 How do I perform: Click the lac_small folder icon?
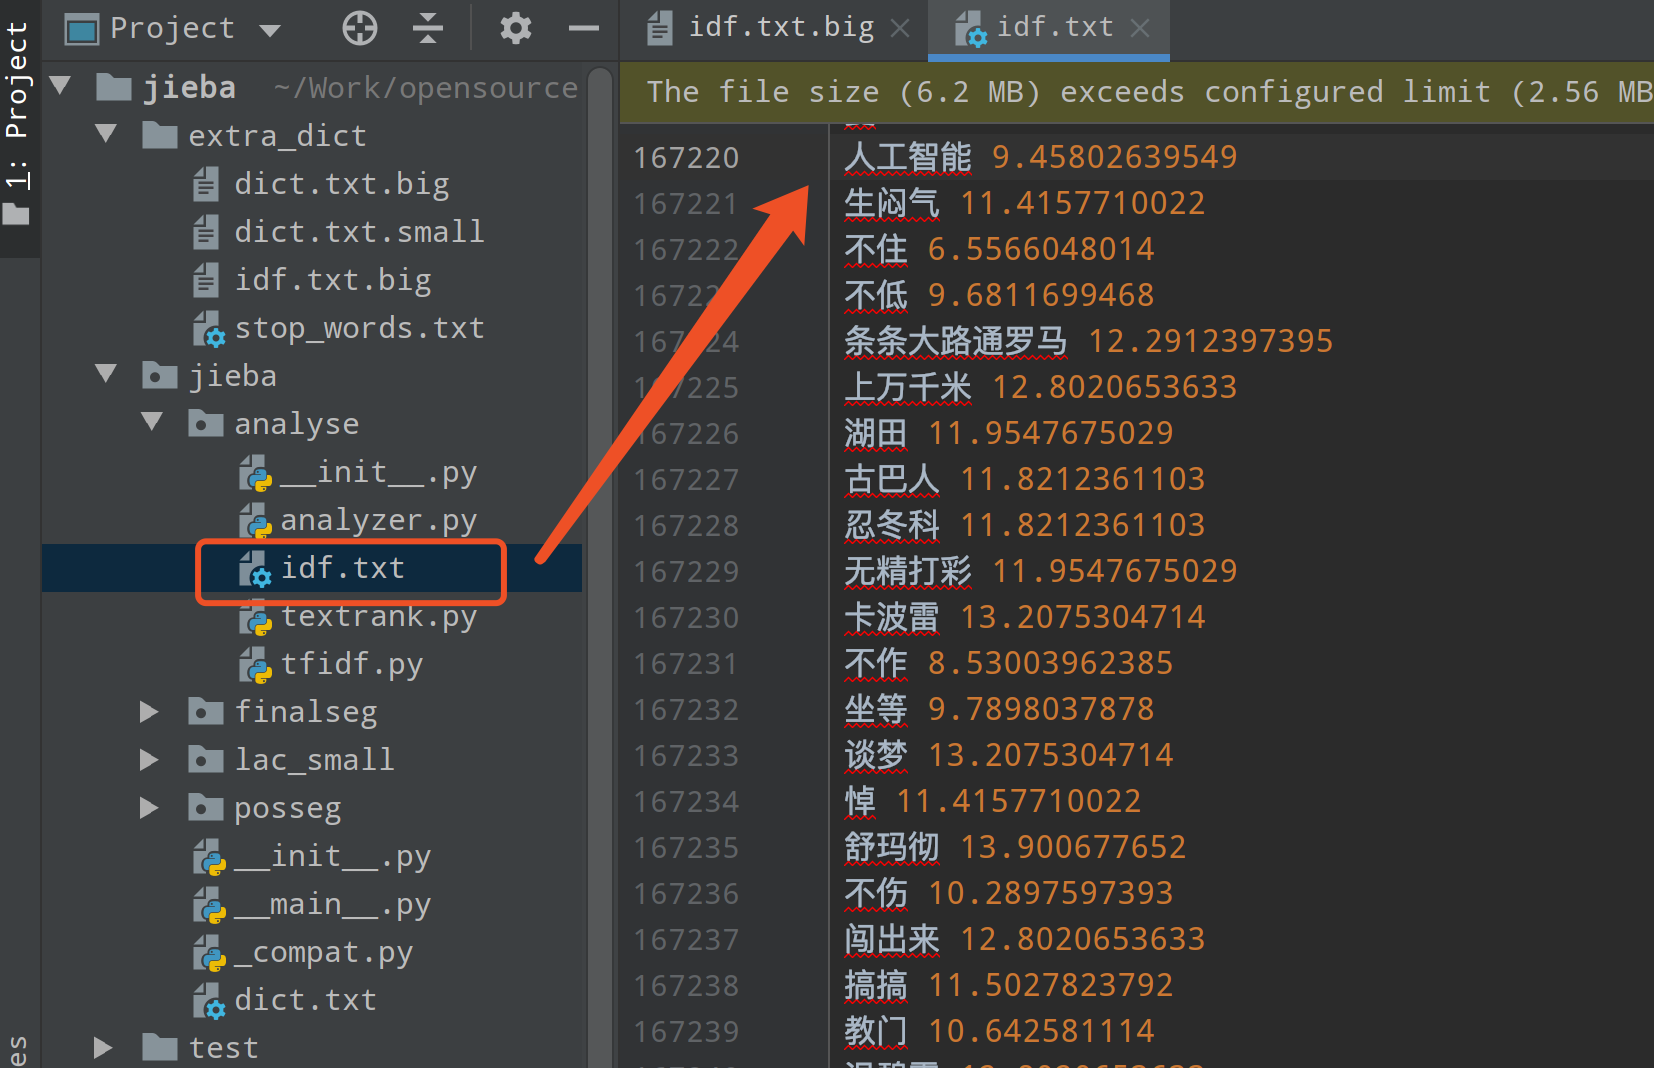[206, 759]
